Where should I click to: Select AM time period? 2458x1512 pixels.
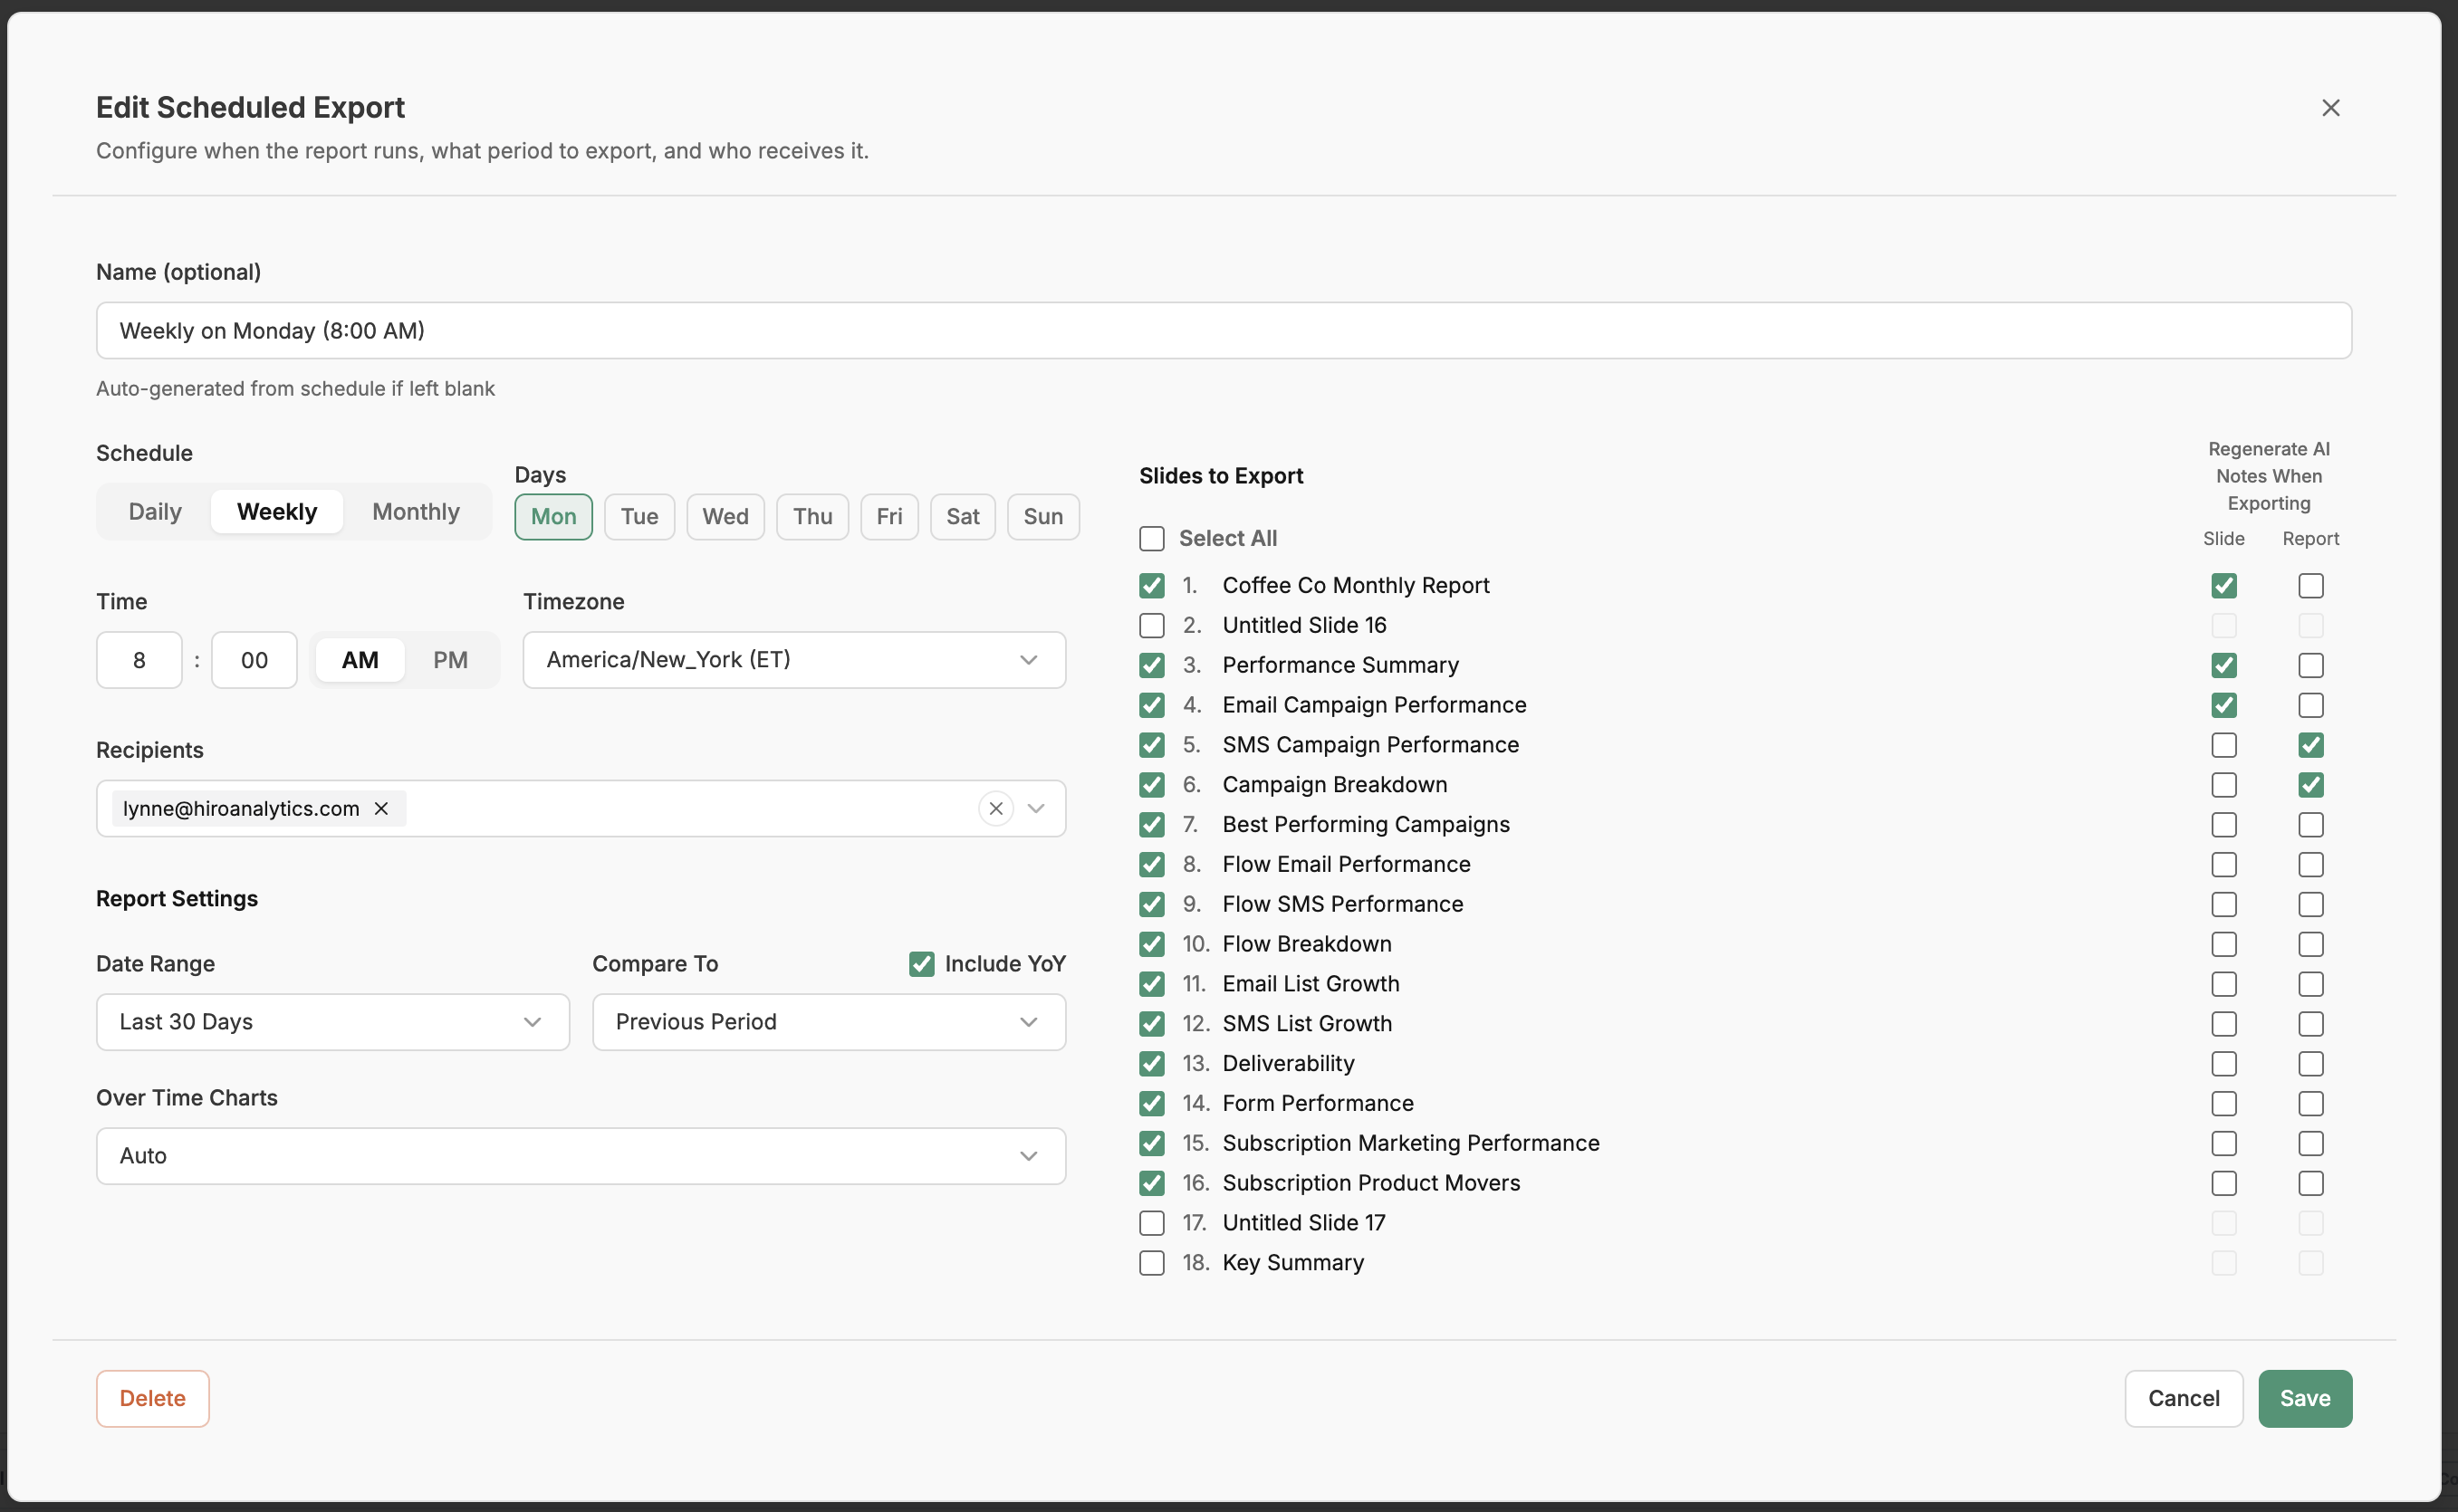pyautogui.click(x=360, y=659)
